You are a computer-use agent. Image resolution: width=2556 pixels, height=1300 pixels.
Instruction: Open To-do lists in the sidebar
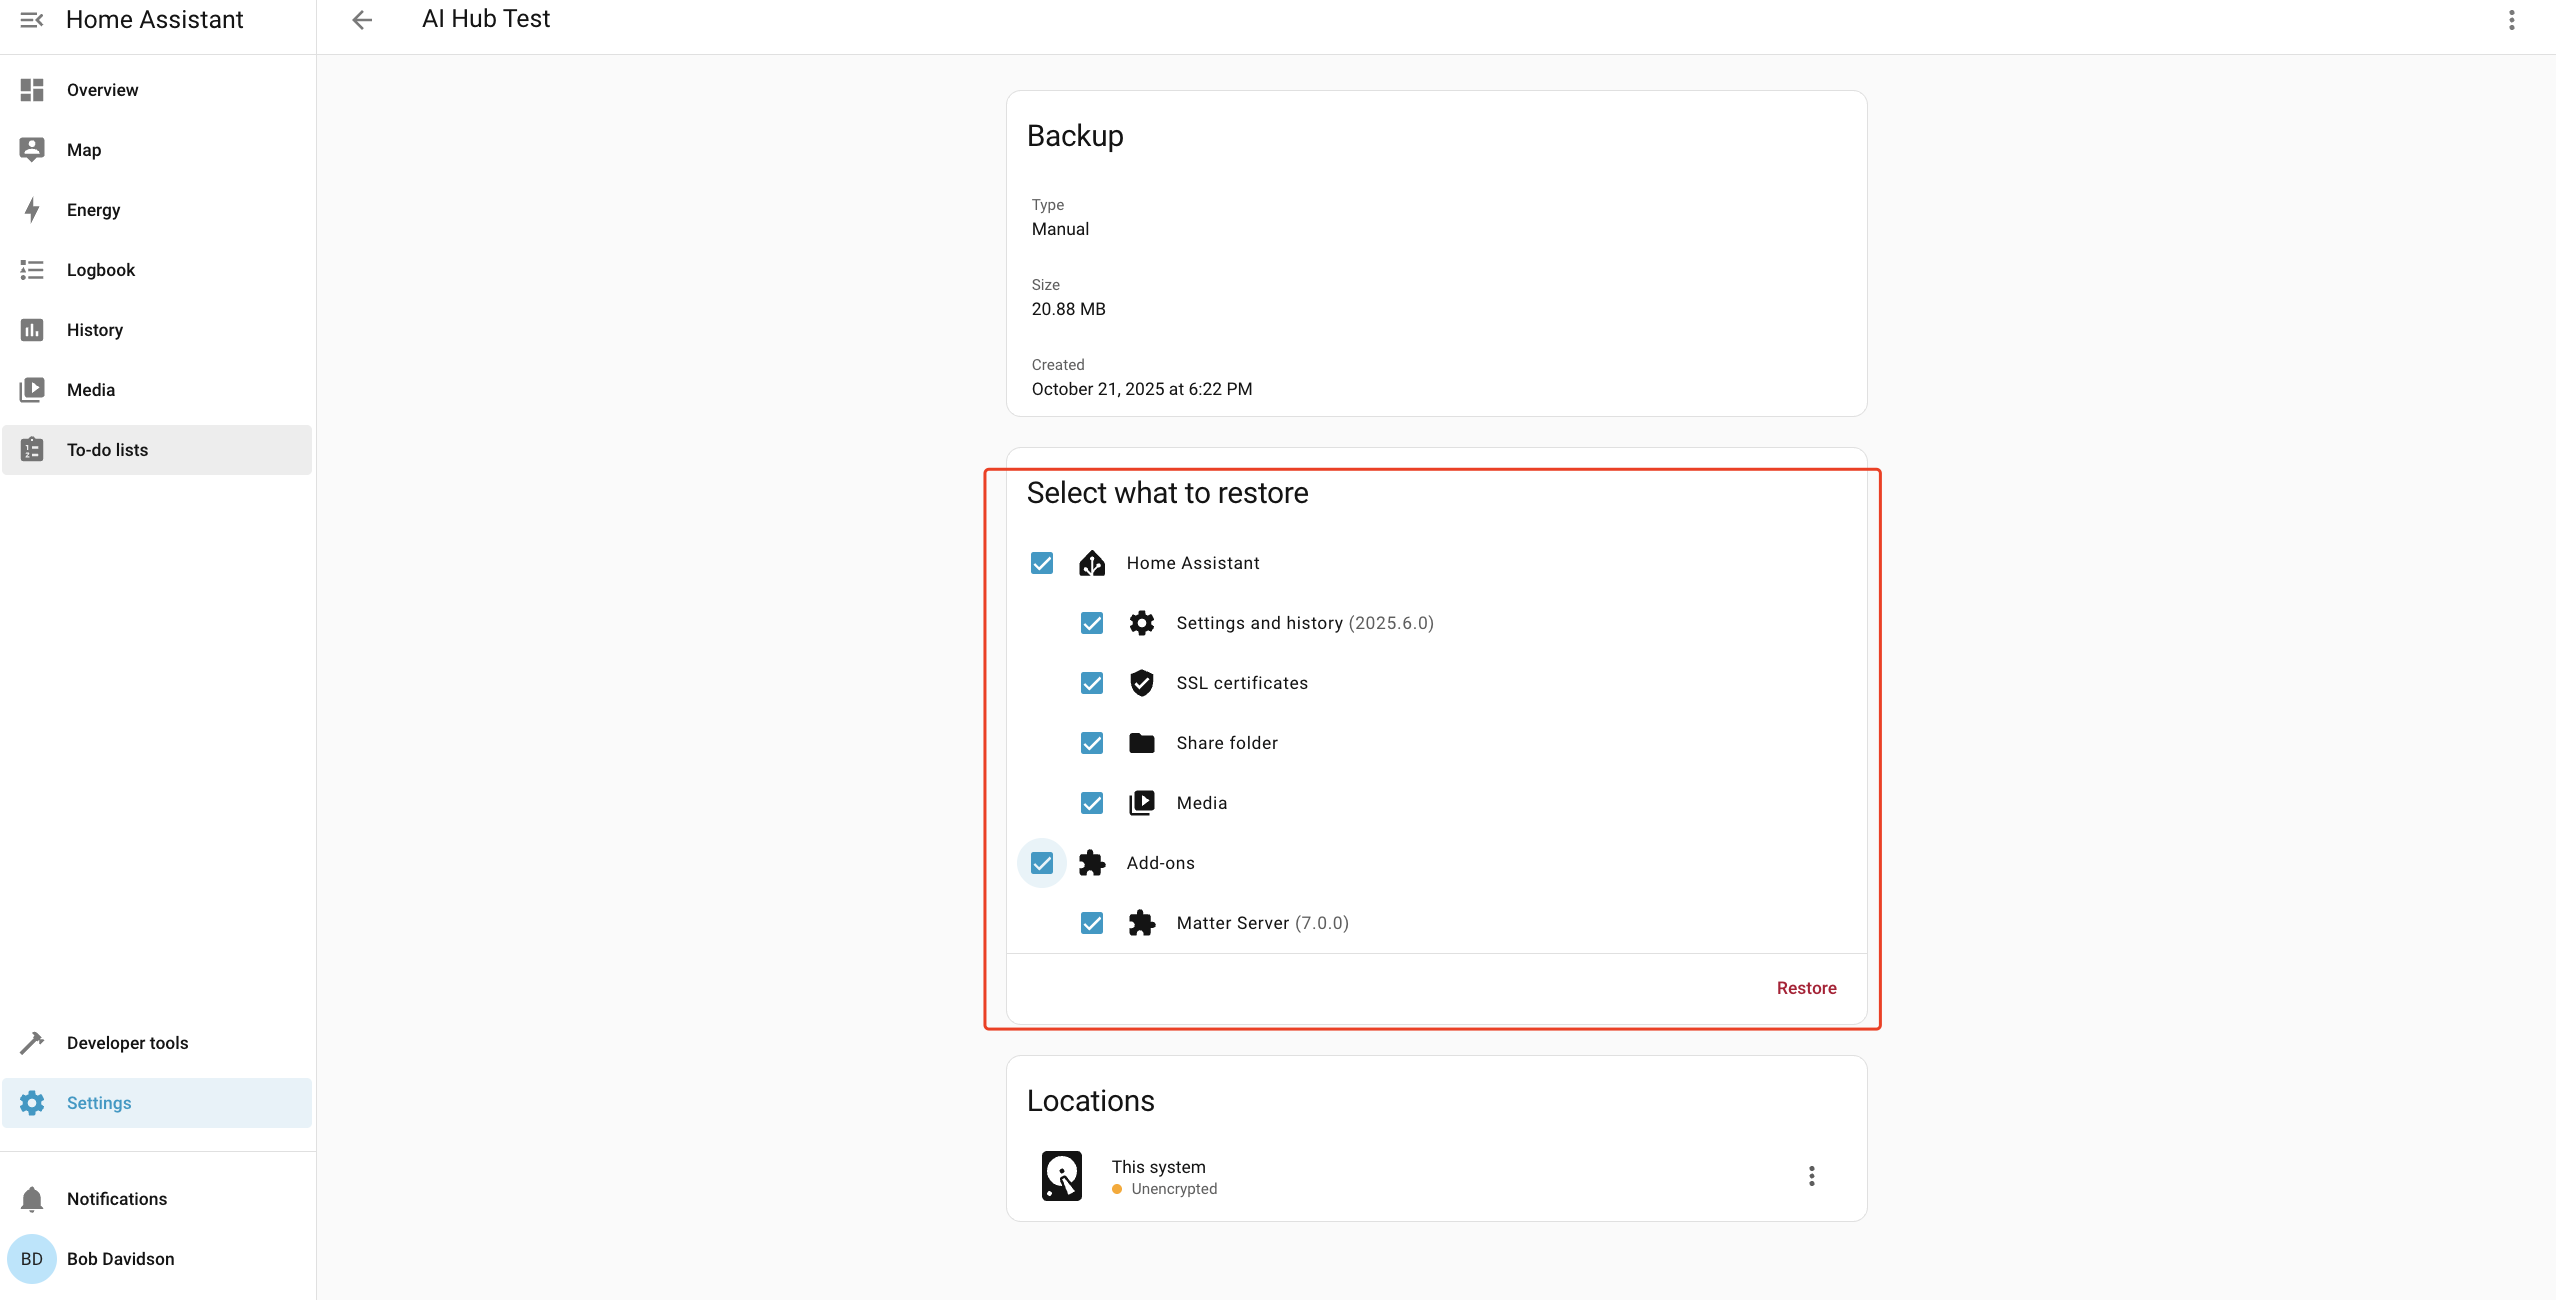[x=157, y=450]
